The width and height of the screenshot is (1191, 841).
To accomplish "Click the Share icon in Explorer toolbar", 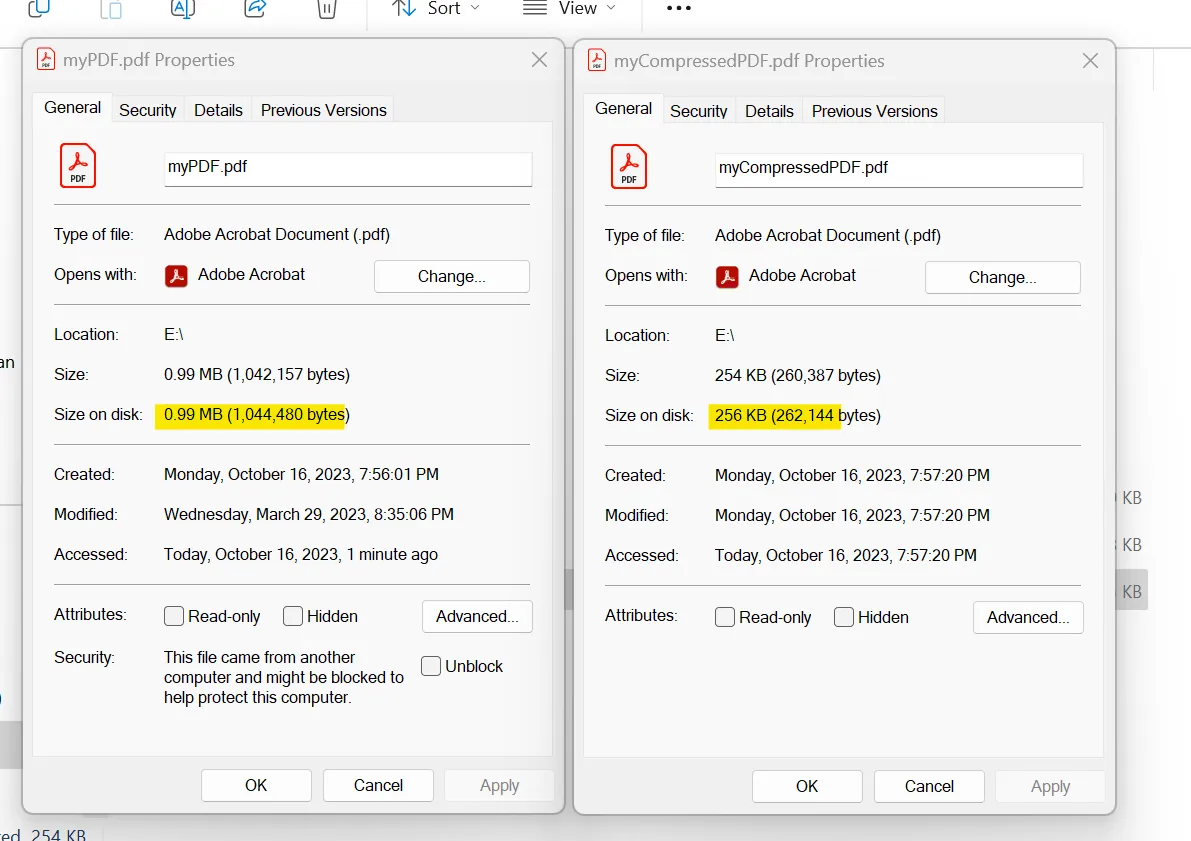I will pos(255,8).
